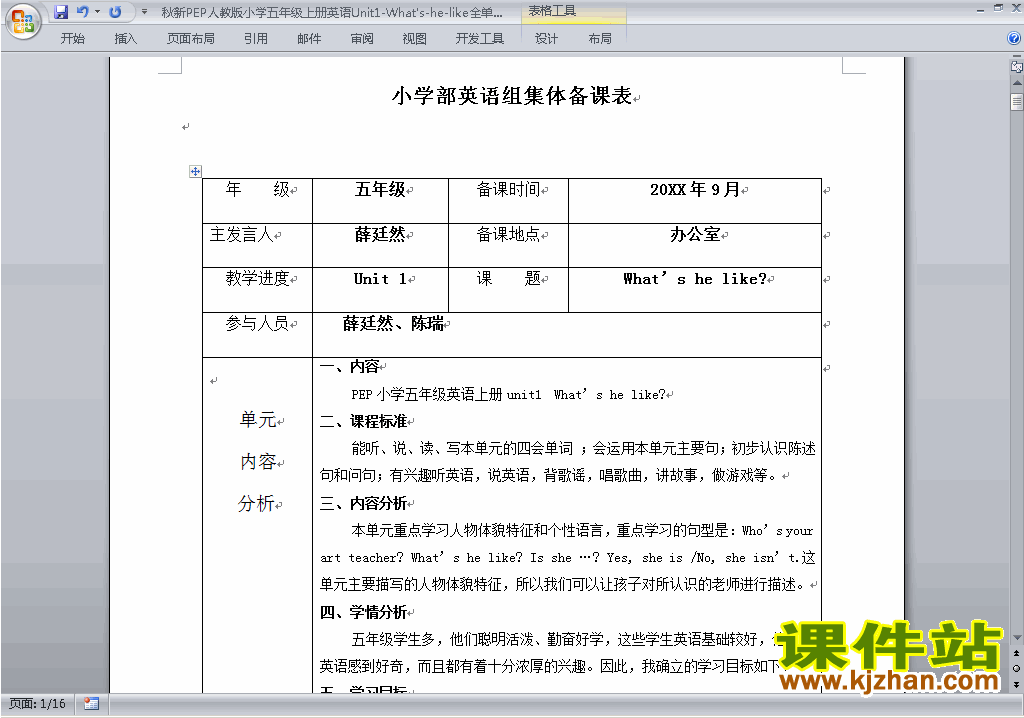Click the vertical scrollbar up arrow
This screenshot has height=718, width=1024.
[1017, 83]
